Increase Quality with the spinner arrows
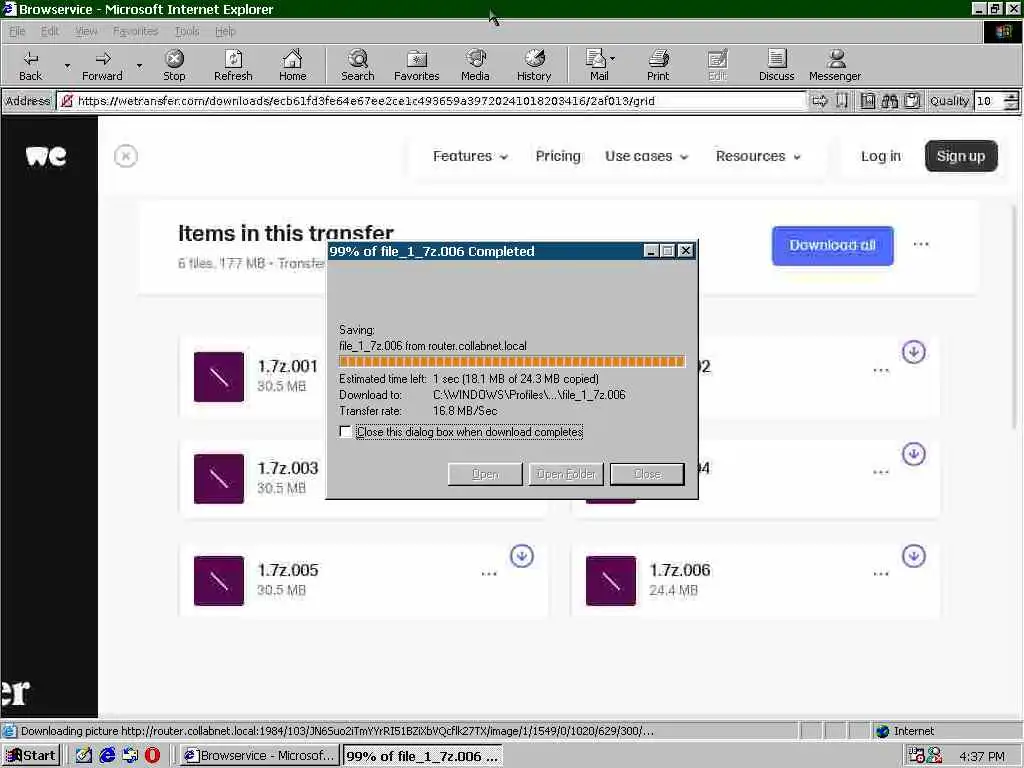The image size is (1024, 768). (x=1011, y=97)
